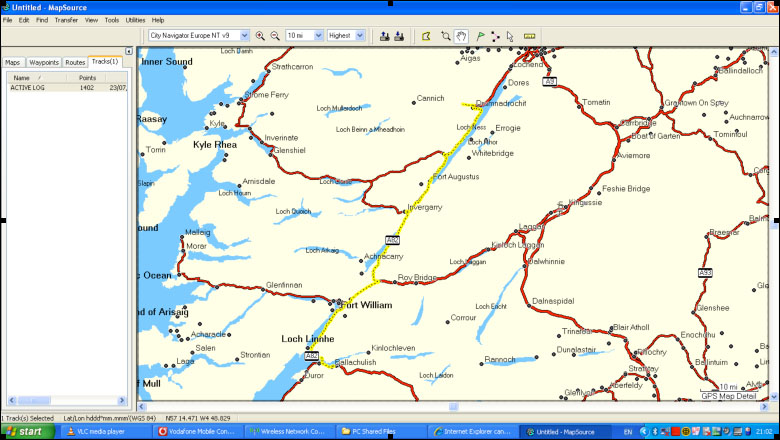Click the map scrollbar's left arrow at the bottom
The image size is (780, 440).
coord(142,407)
